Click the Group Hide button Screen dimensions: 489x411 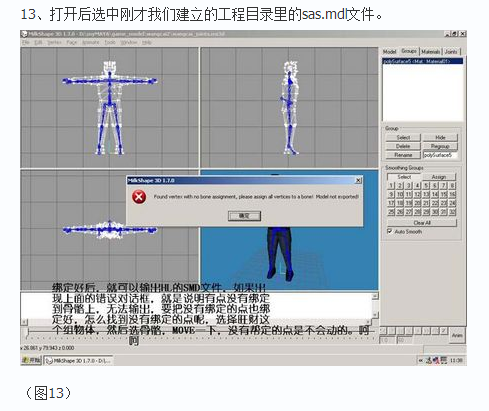(x=440, y=137)
